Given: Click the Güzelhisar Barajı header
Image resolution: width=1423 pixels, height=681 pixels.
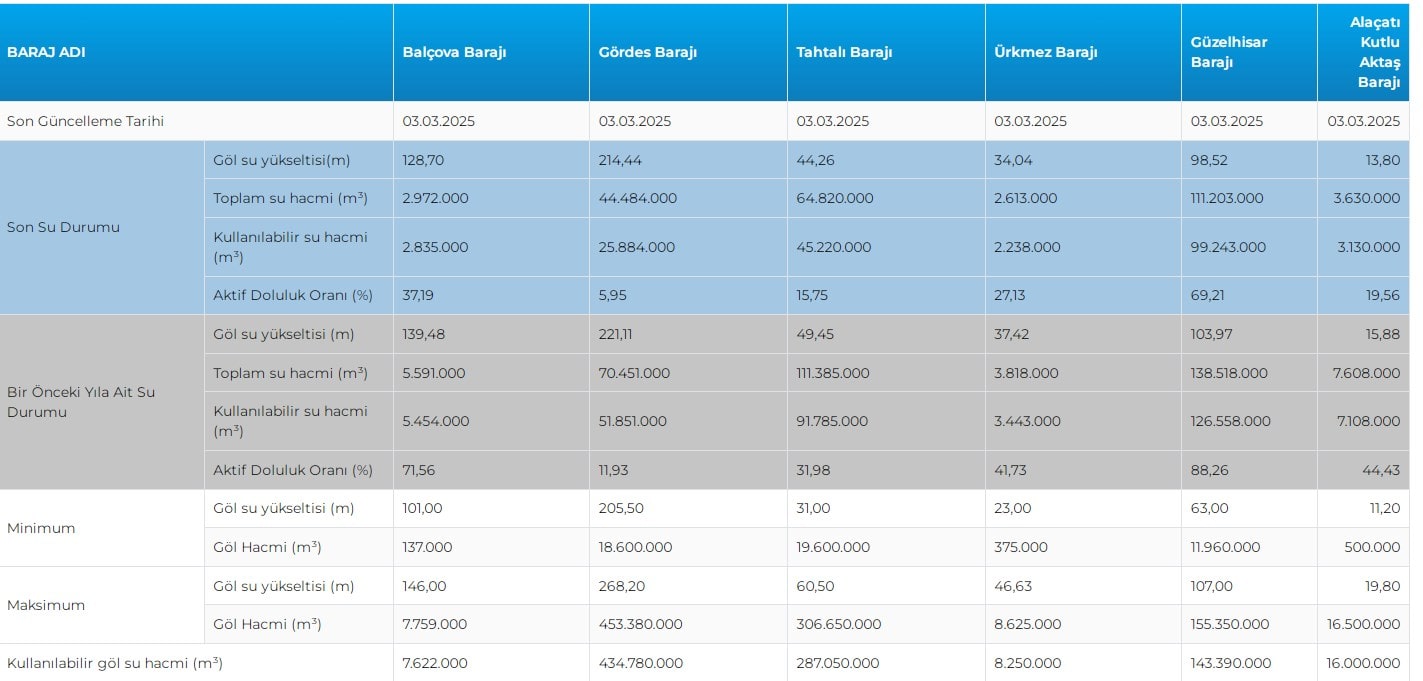Looking at the screenshot, I should [x=1228, y=52].
